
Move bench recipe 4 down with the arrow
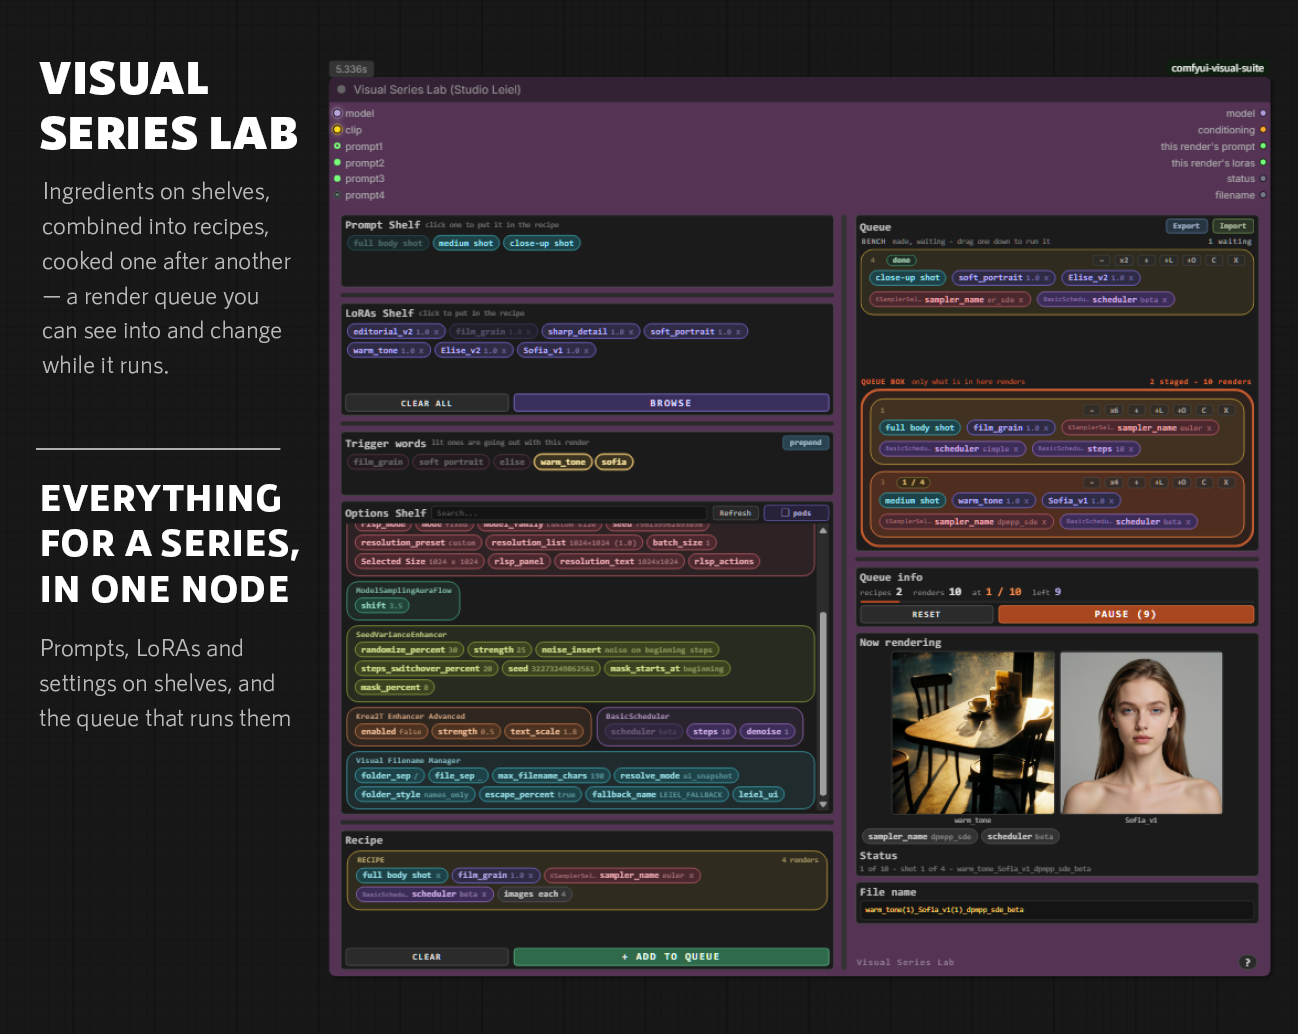pyautogui.click(x=1146, y=260)
